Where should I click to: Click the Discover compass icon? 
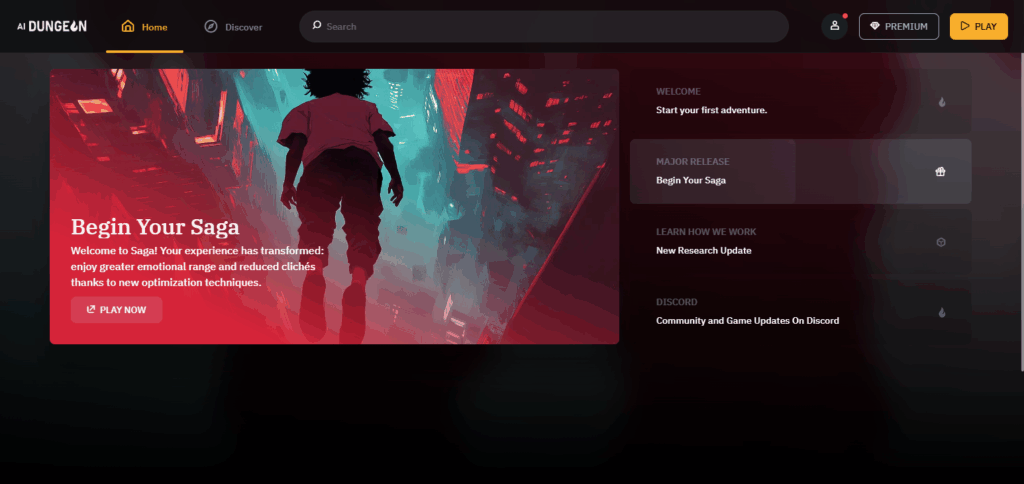coord(210,27)
